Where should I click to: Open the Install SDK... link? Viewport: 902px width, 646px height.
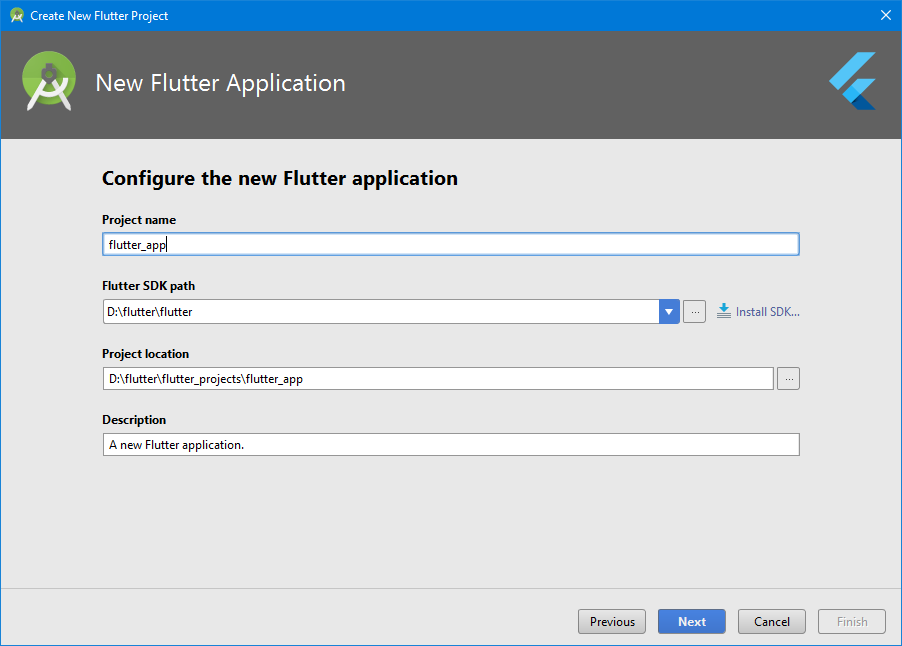click(768, 311)
